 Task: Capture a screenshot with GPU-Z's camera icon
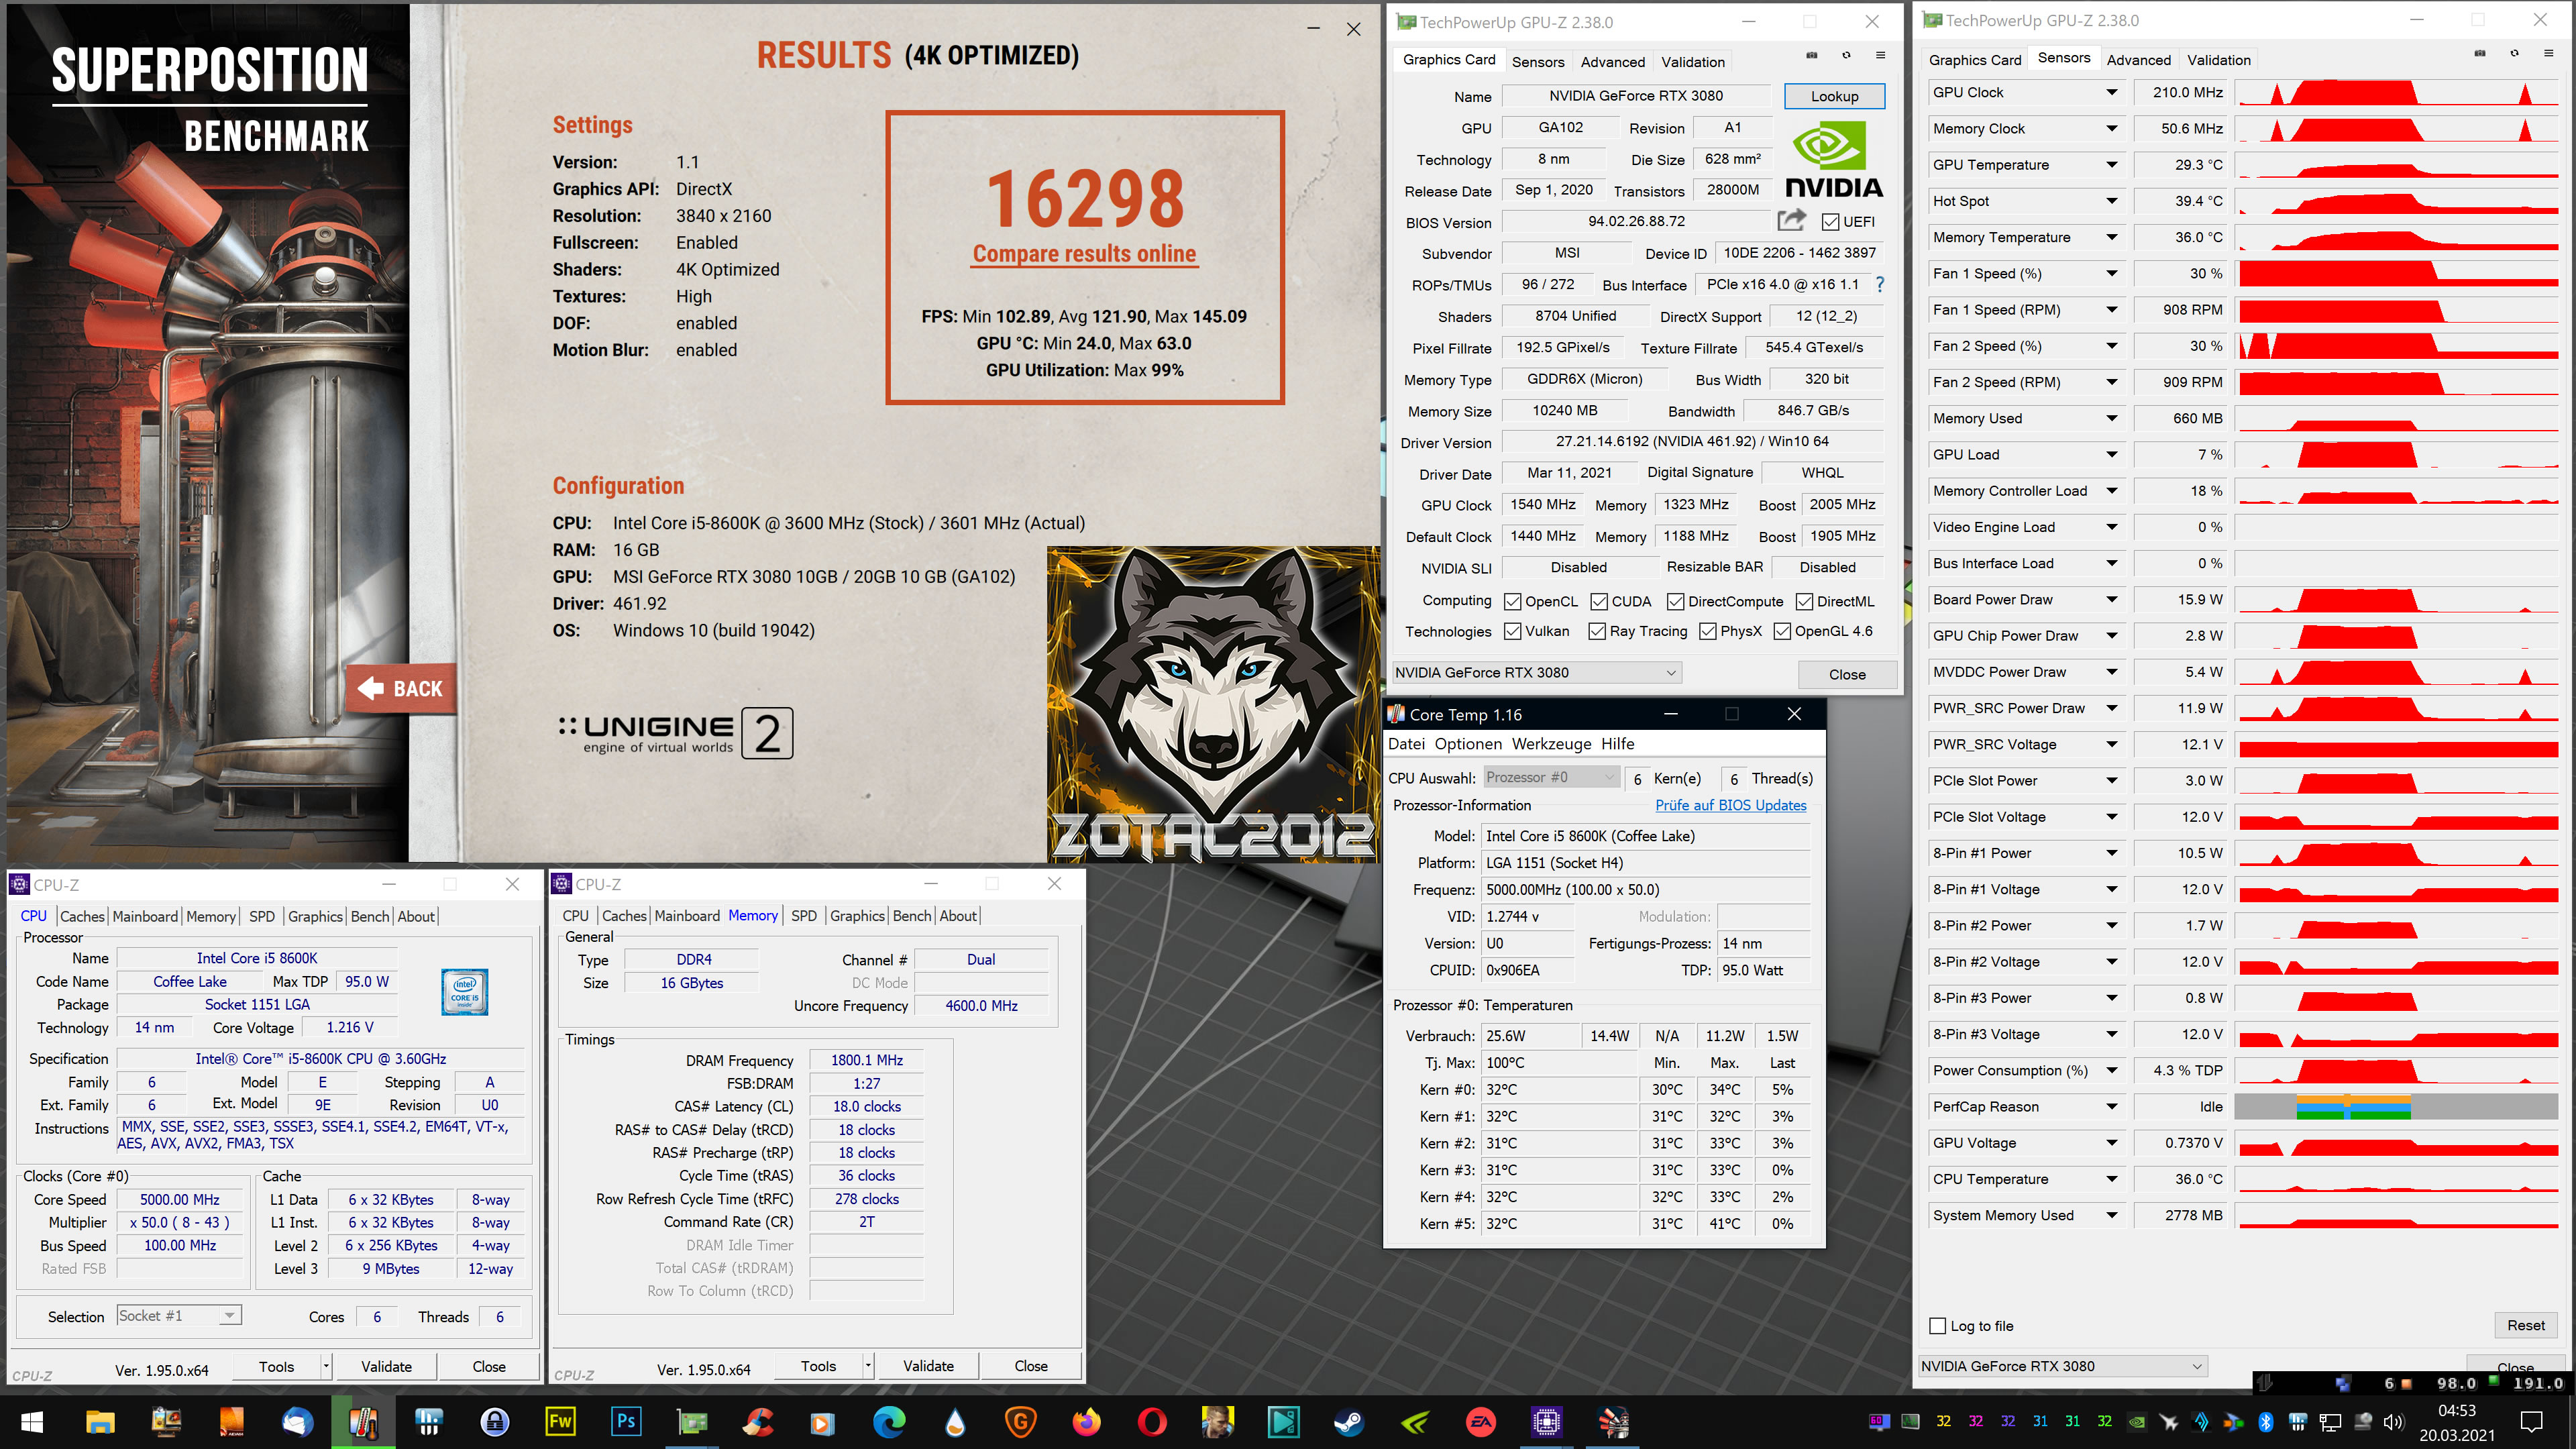(x=1812, y=56)
